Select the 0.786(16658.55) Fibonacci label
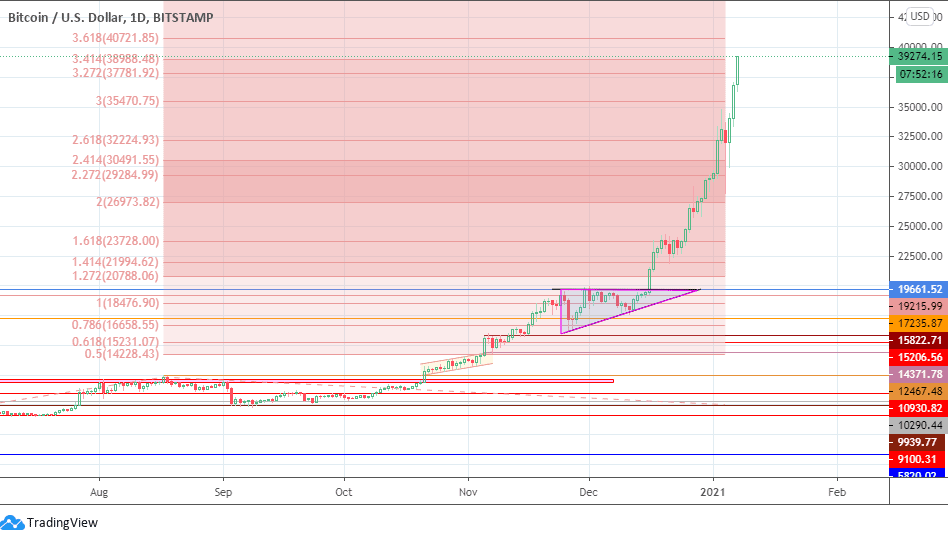This screenshot has width=948, height=541. (x=115, y=325)
